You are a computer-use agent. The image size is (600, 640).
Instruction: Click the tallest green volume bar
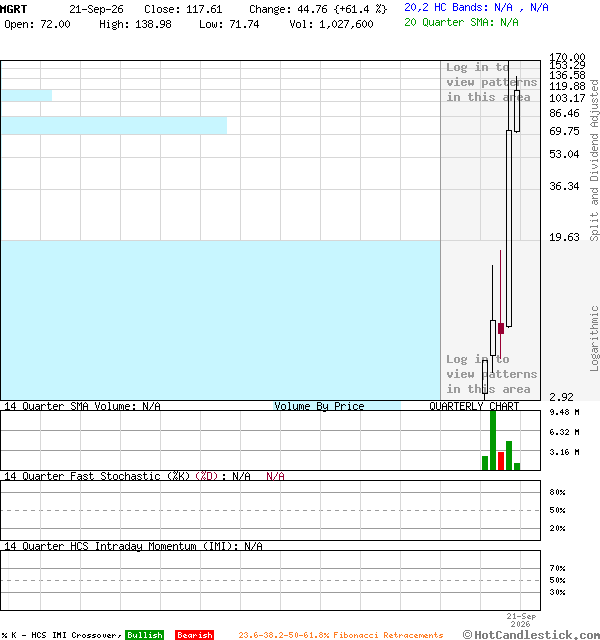[x=493, y=440]
